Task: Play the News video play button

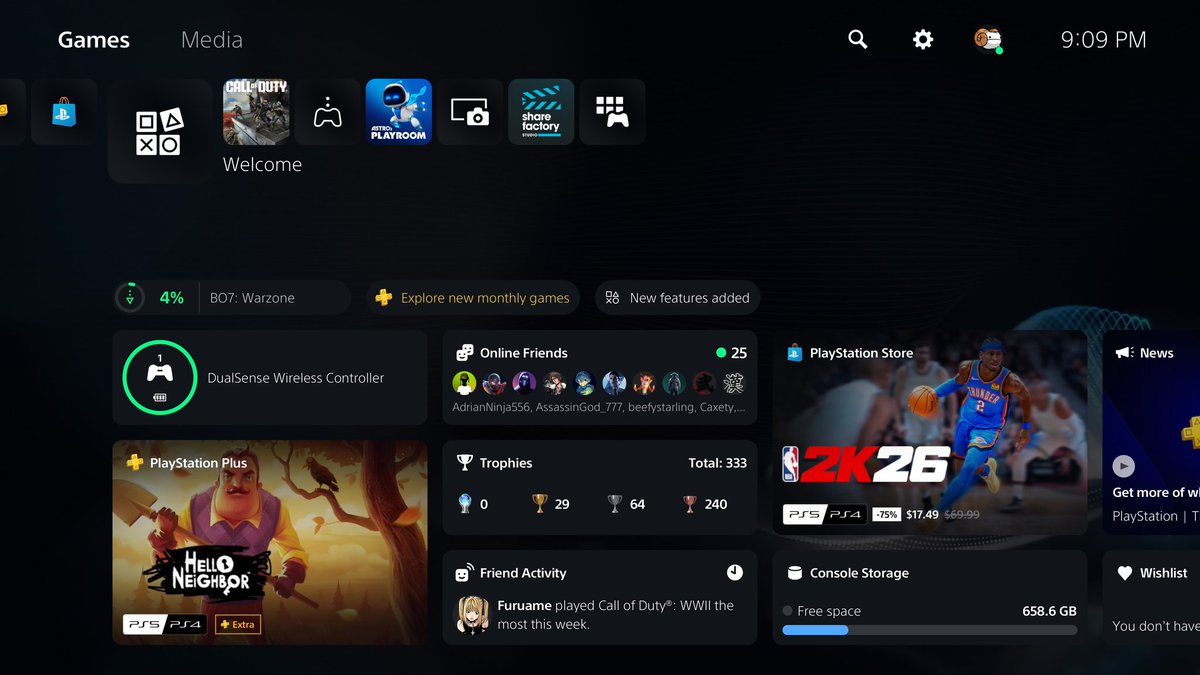Action: [x=1124, y=466]
